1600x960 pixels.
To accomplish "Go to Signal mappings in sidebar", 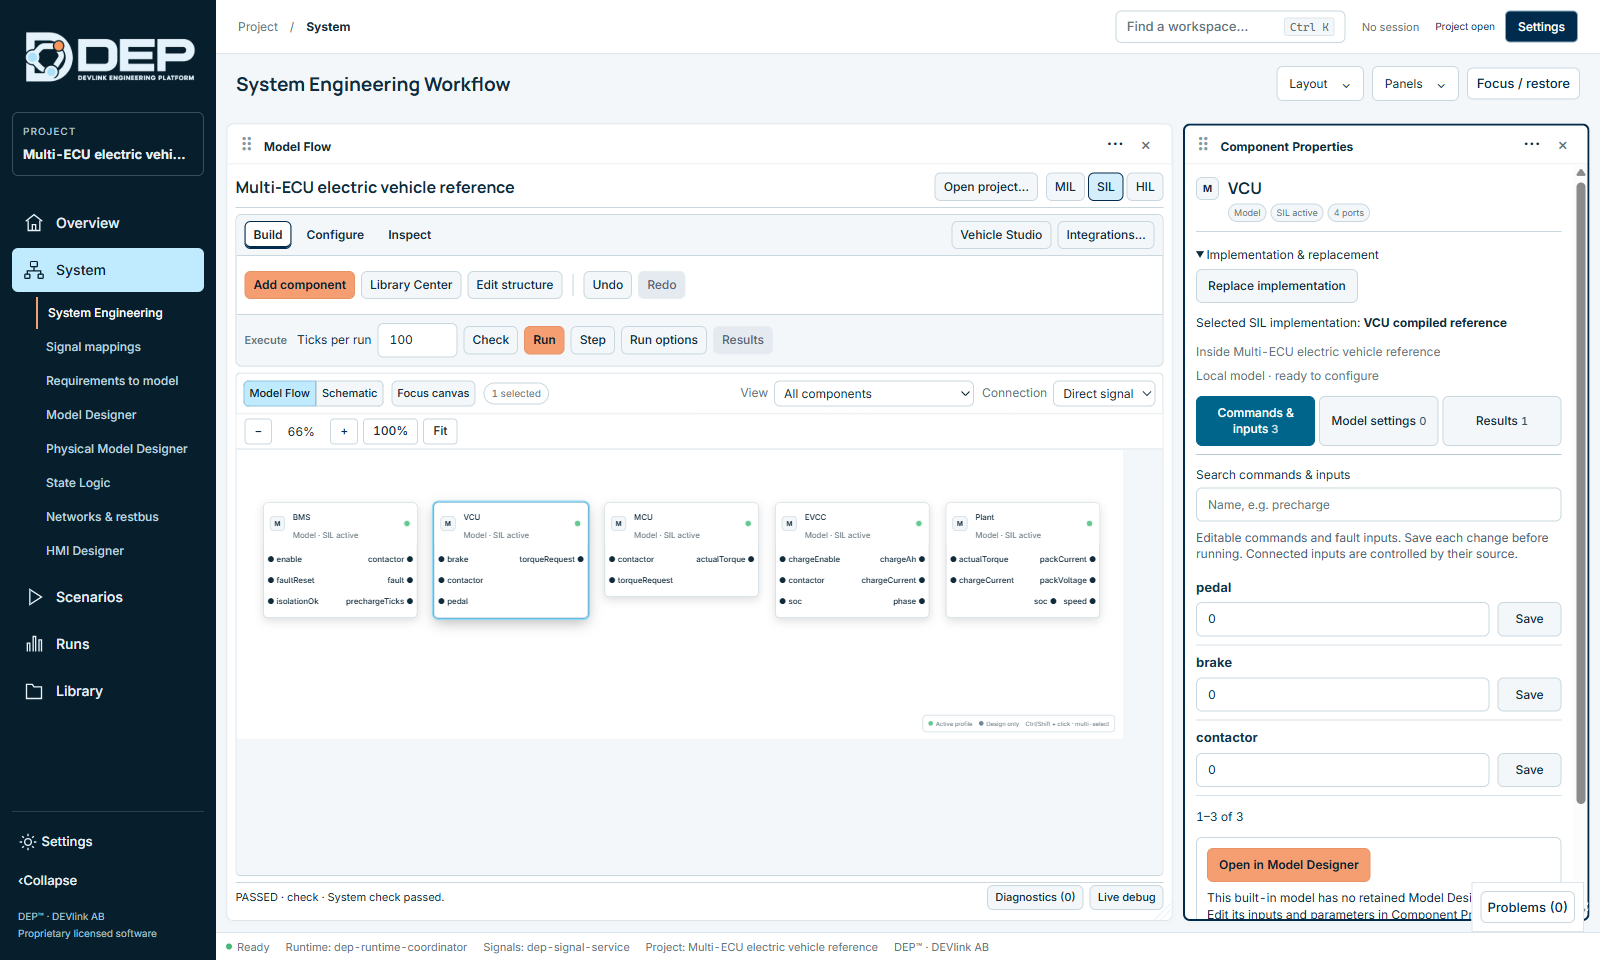I will (93, 347).
